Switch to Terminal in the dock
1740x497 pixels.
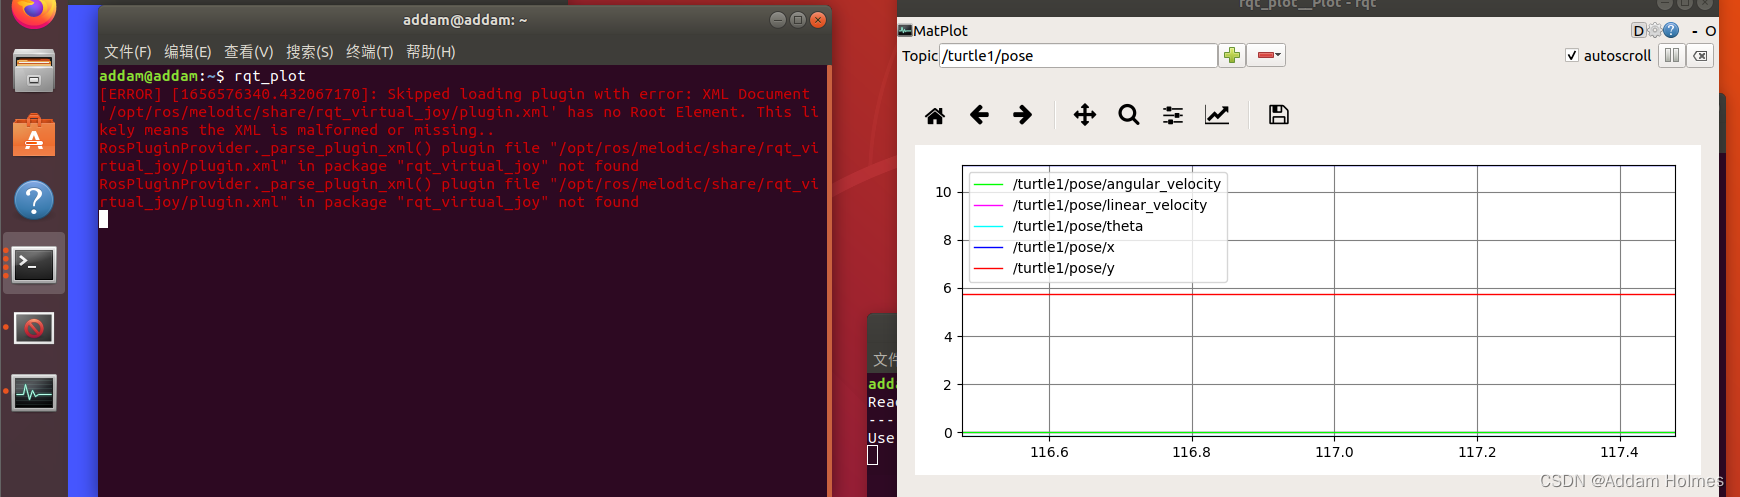coord(34,264)
